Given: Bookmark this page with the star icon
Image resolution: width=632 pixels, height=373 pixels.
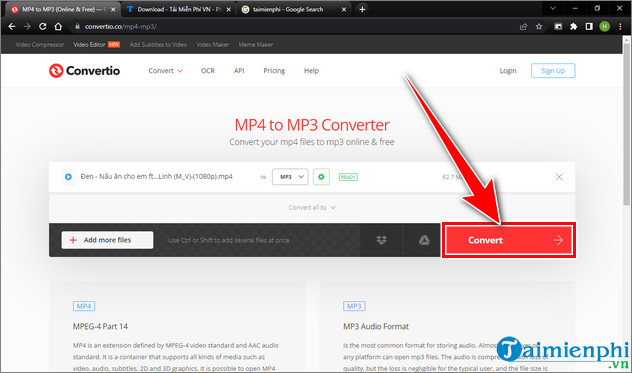Looking at the screenshot, I should click(539, 27).
